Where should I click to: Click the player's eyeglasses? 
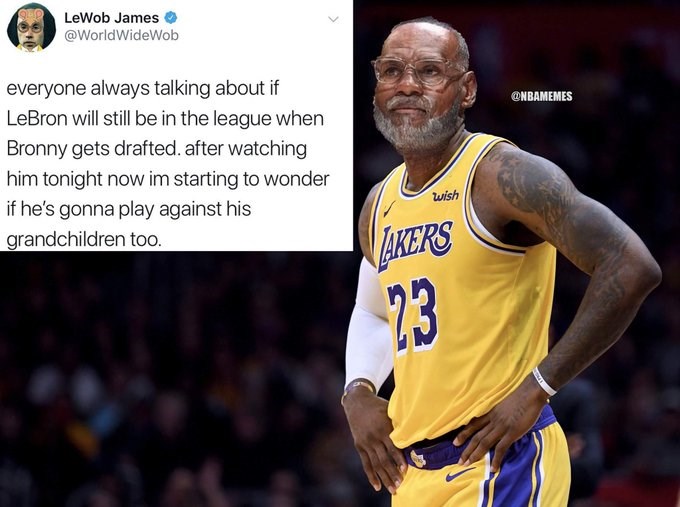pyautogui.click(x=416, y=71)
